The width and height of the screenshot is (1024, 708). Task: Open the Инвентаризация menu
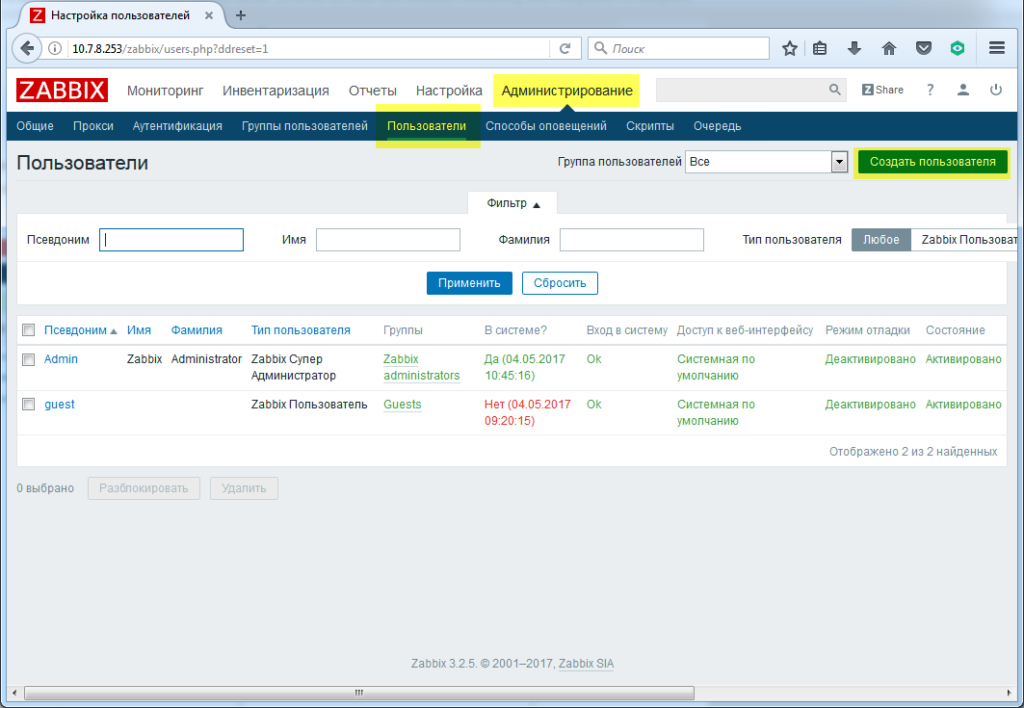tap(276, 90)
